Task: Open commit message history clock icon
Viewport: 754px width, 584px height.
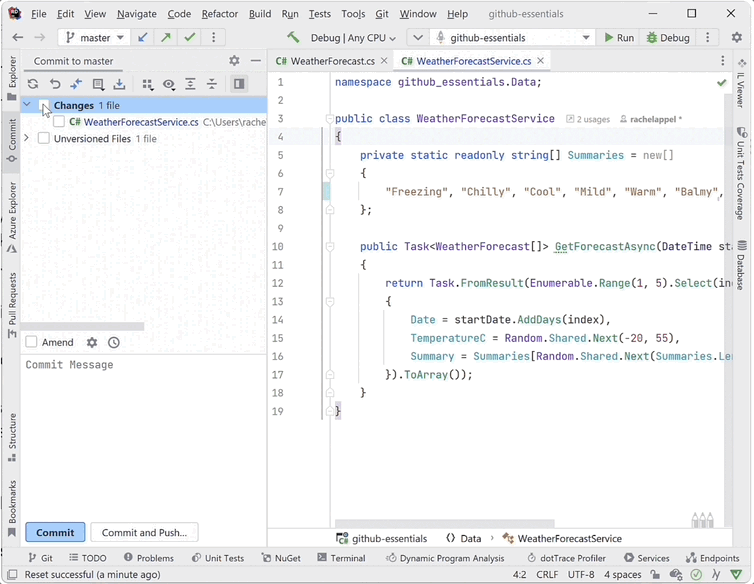Action: [x=114, y=342]
